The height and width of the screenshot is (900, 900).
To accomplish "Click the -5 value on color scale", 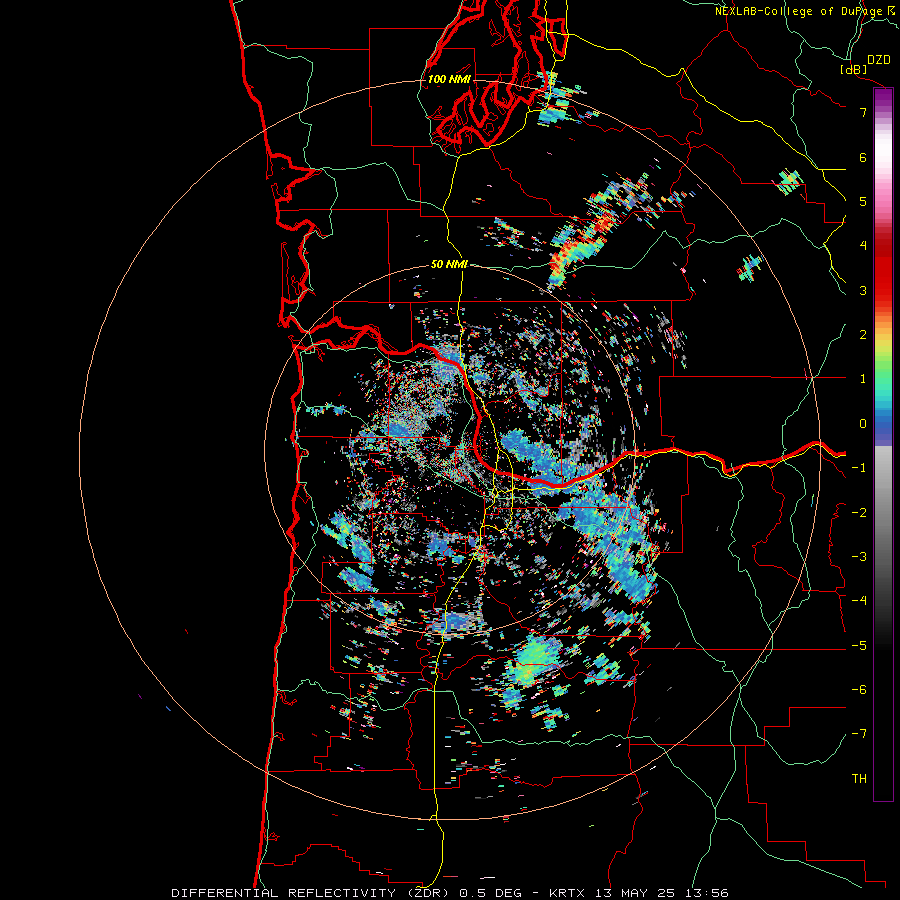I will click(859, 646).
